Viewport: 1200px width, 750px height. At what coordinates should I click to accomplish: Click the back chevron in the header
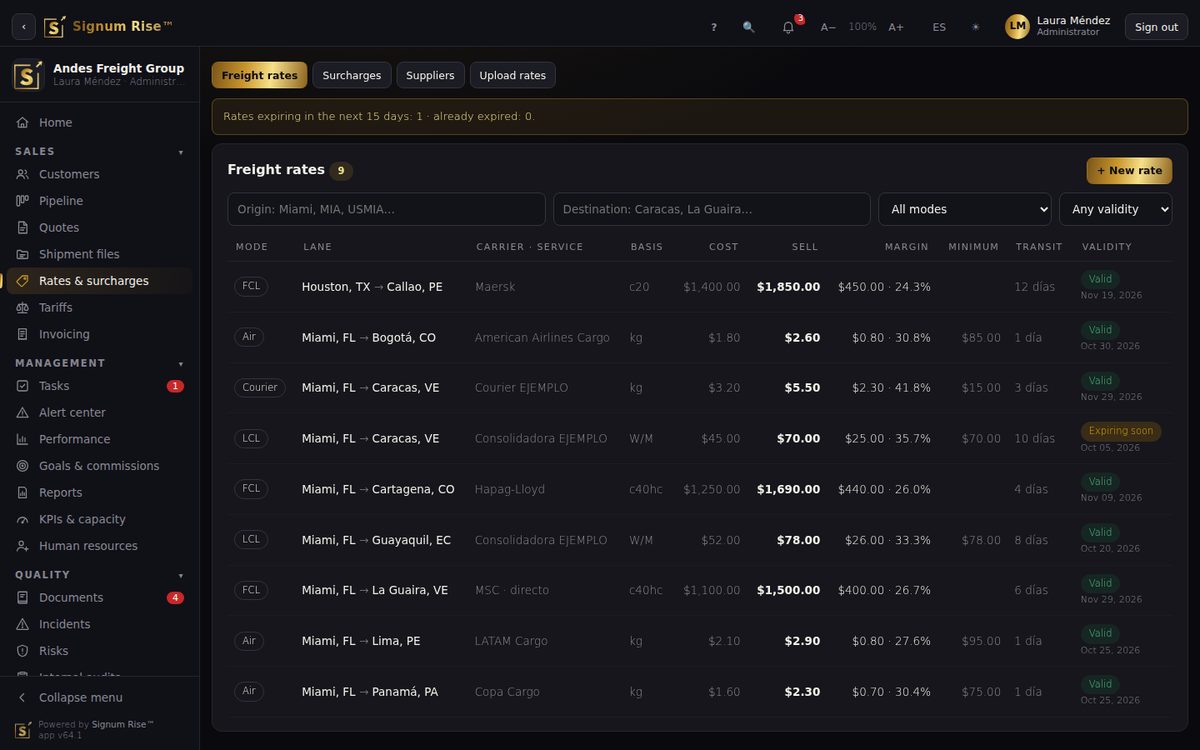point(24,27)
